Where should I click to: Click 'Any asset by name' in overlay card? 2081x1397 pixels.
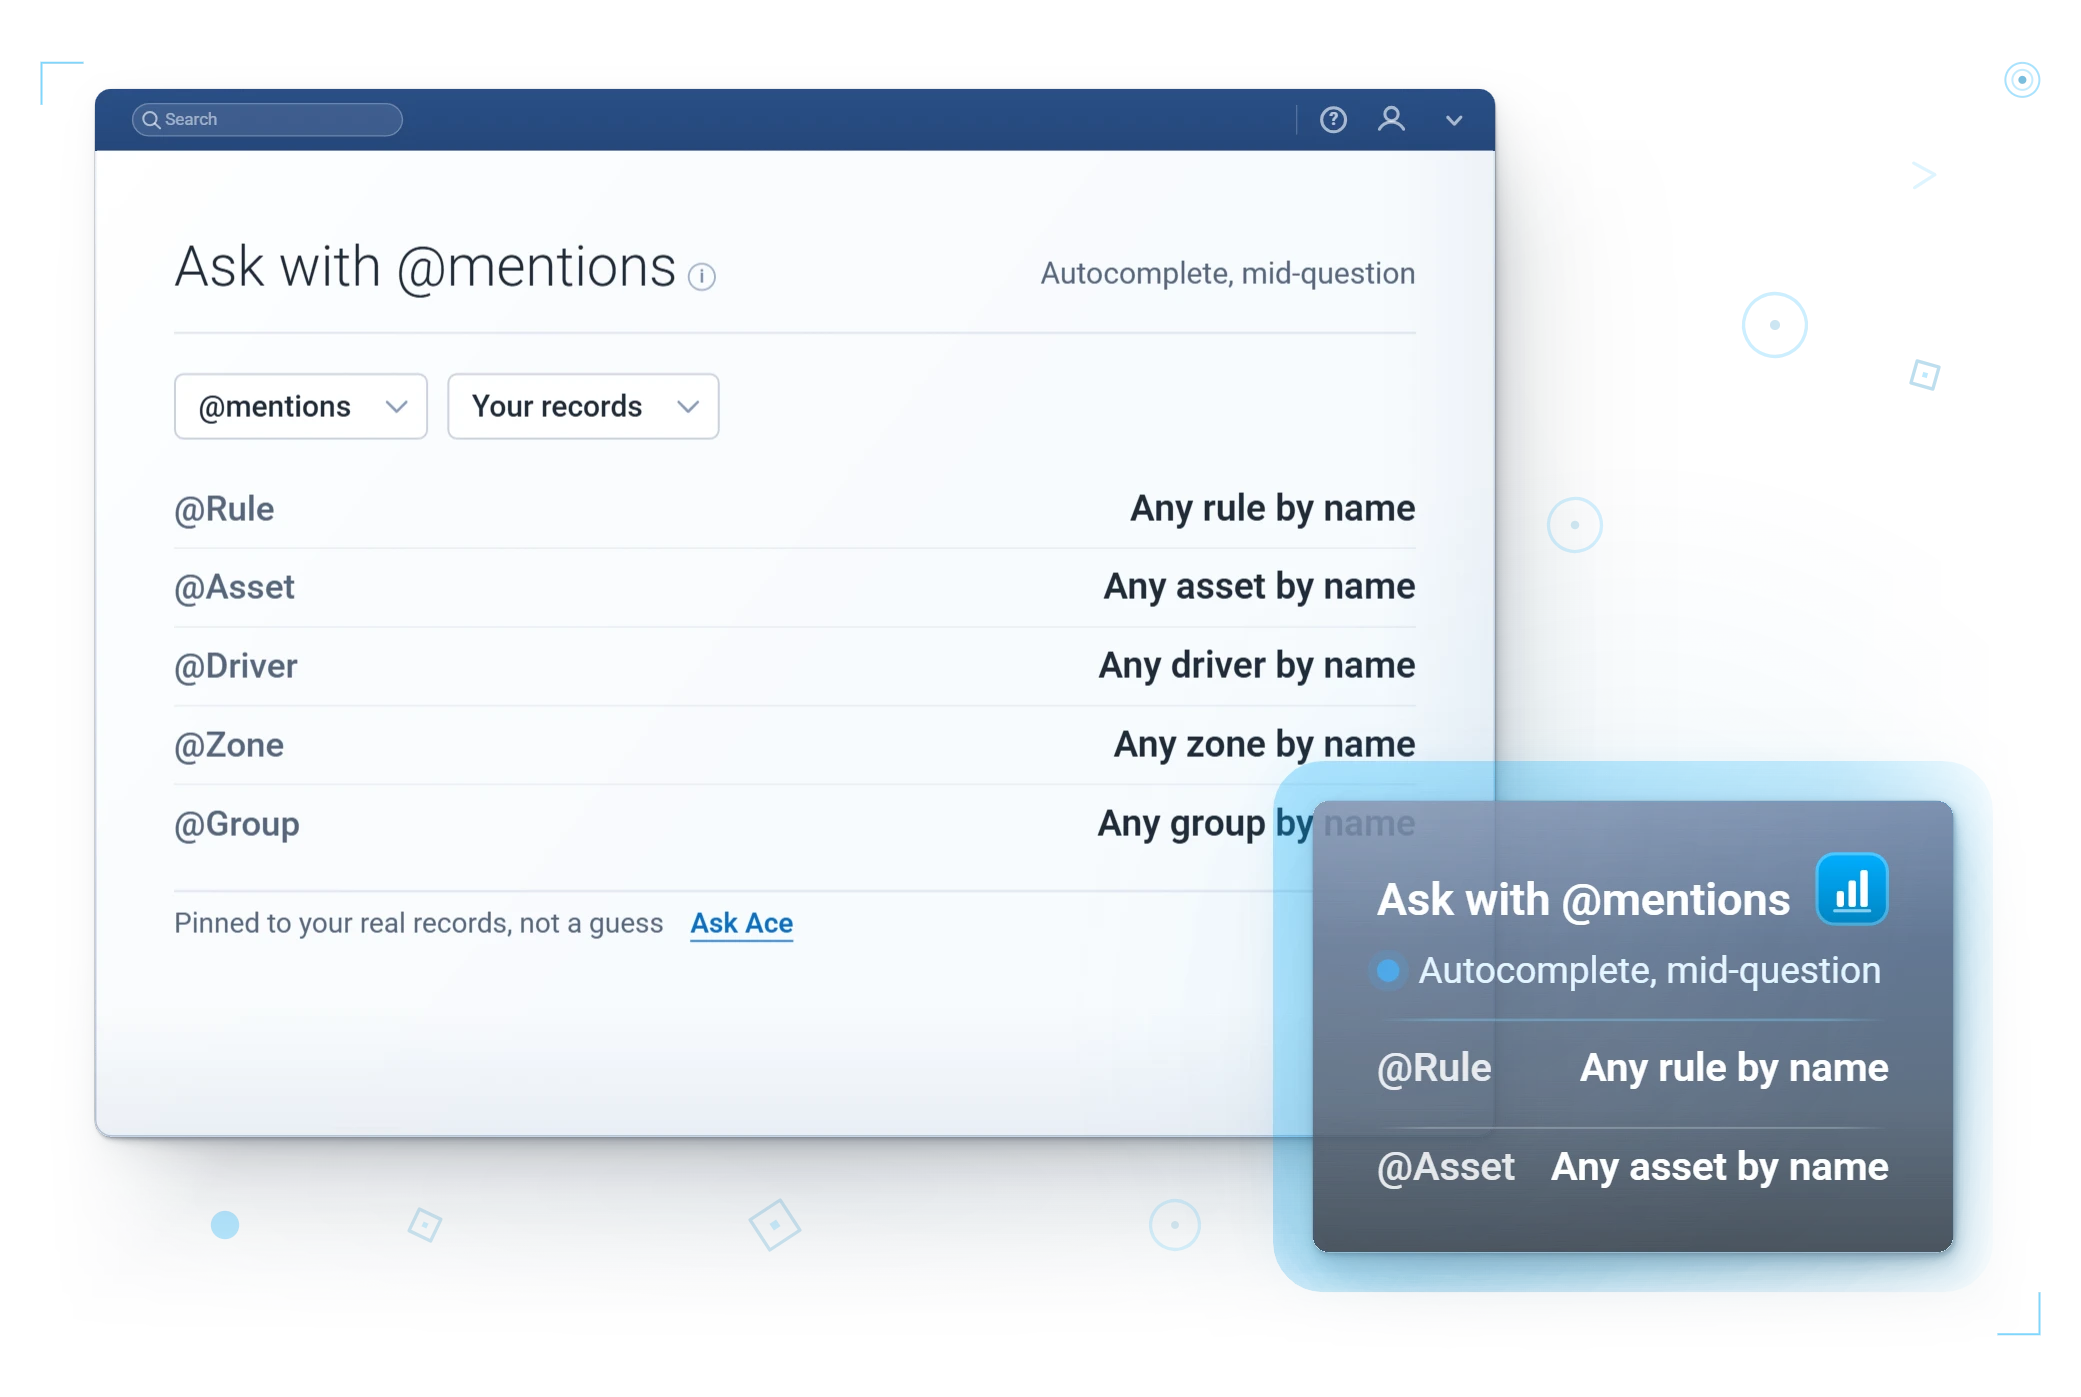tap(1720, 1167)
